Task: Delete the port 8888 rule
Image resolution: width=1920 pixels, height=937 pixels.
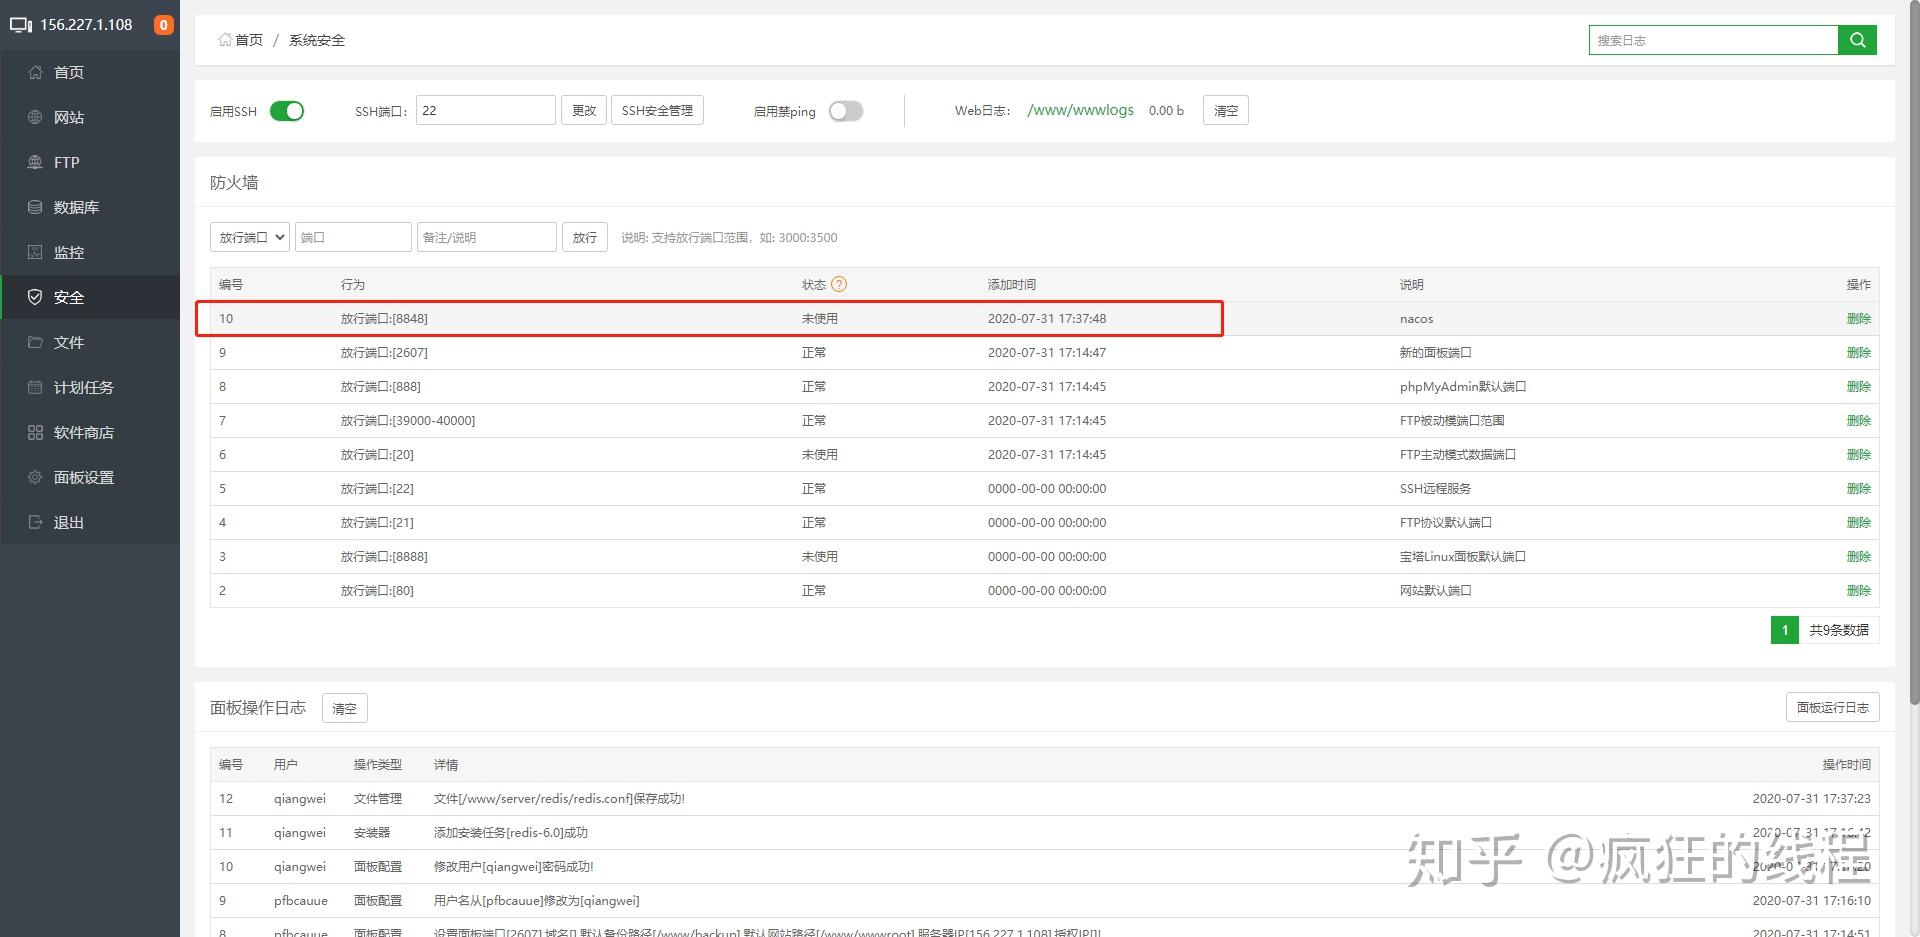Action: (x=1858, y=556)
